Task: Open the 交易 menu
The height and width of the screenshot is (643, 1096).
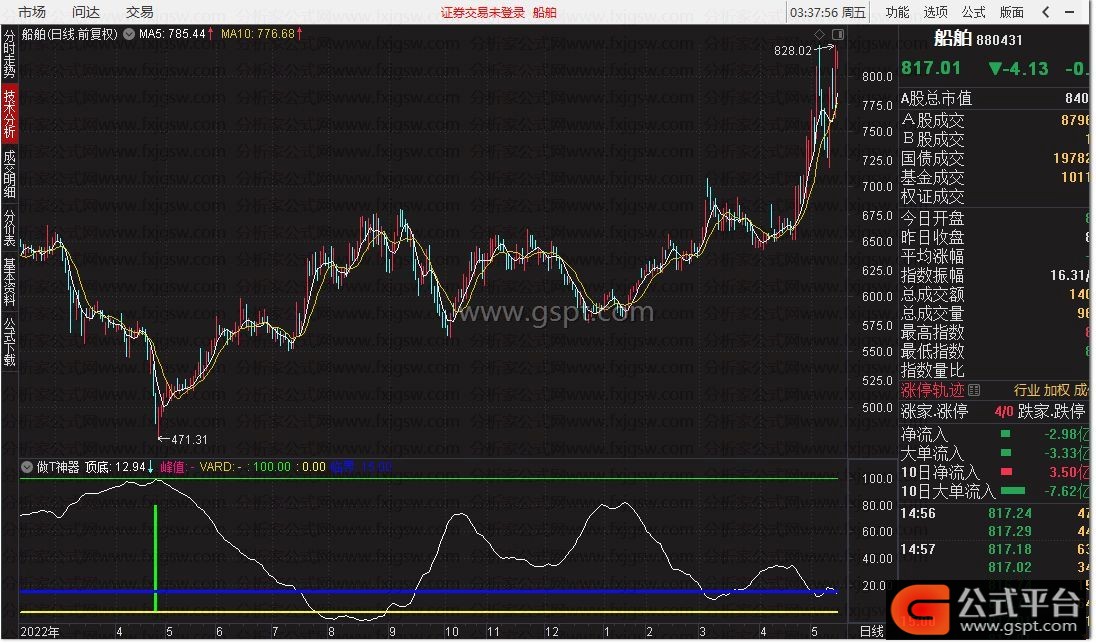Action: click(x=139, y=12)
